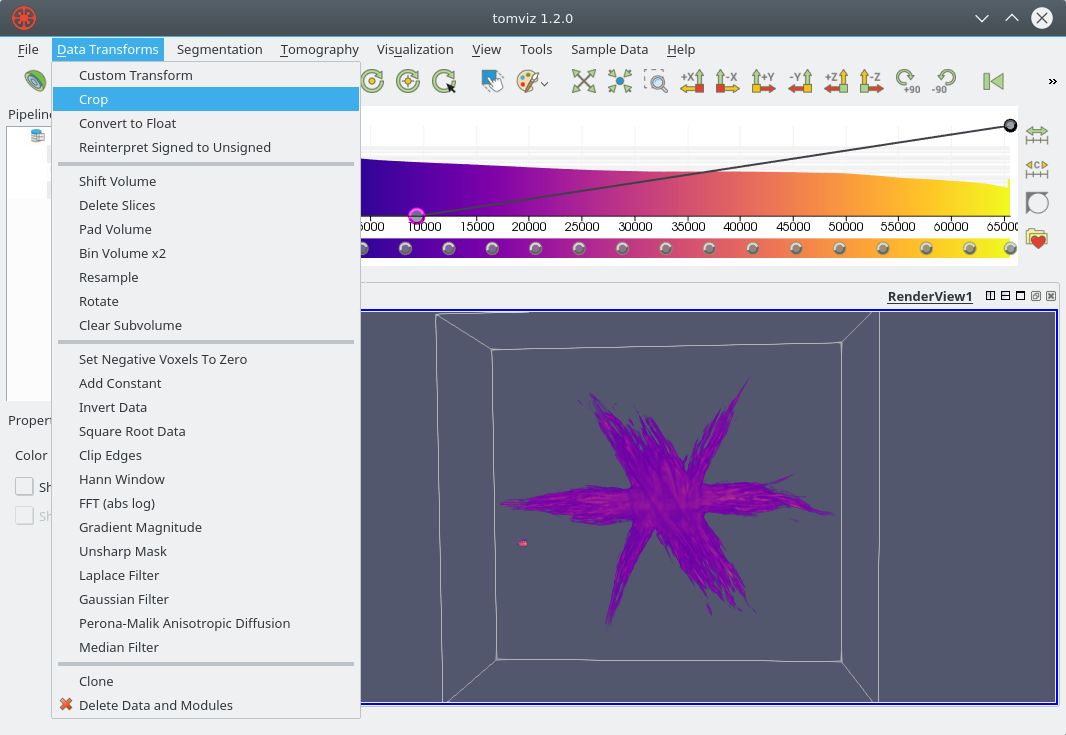Select the Zoom to Box magnifier icon
Viewport: 1066px width, 735px height.
click(655, 82)
